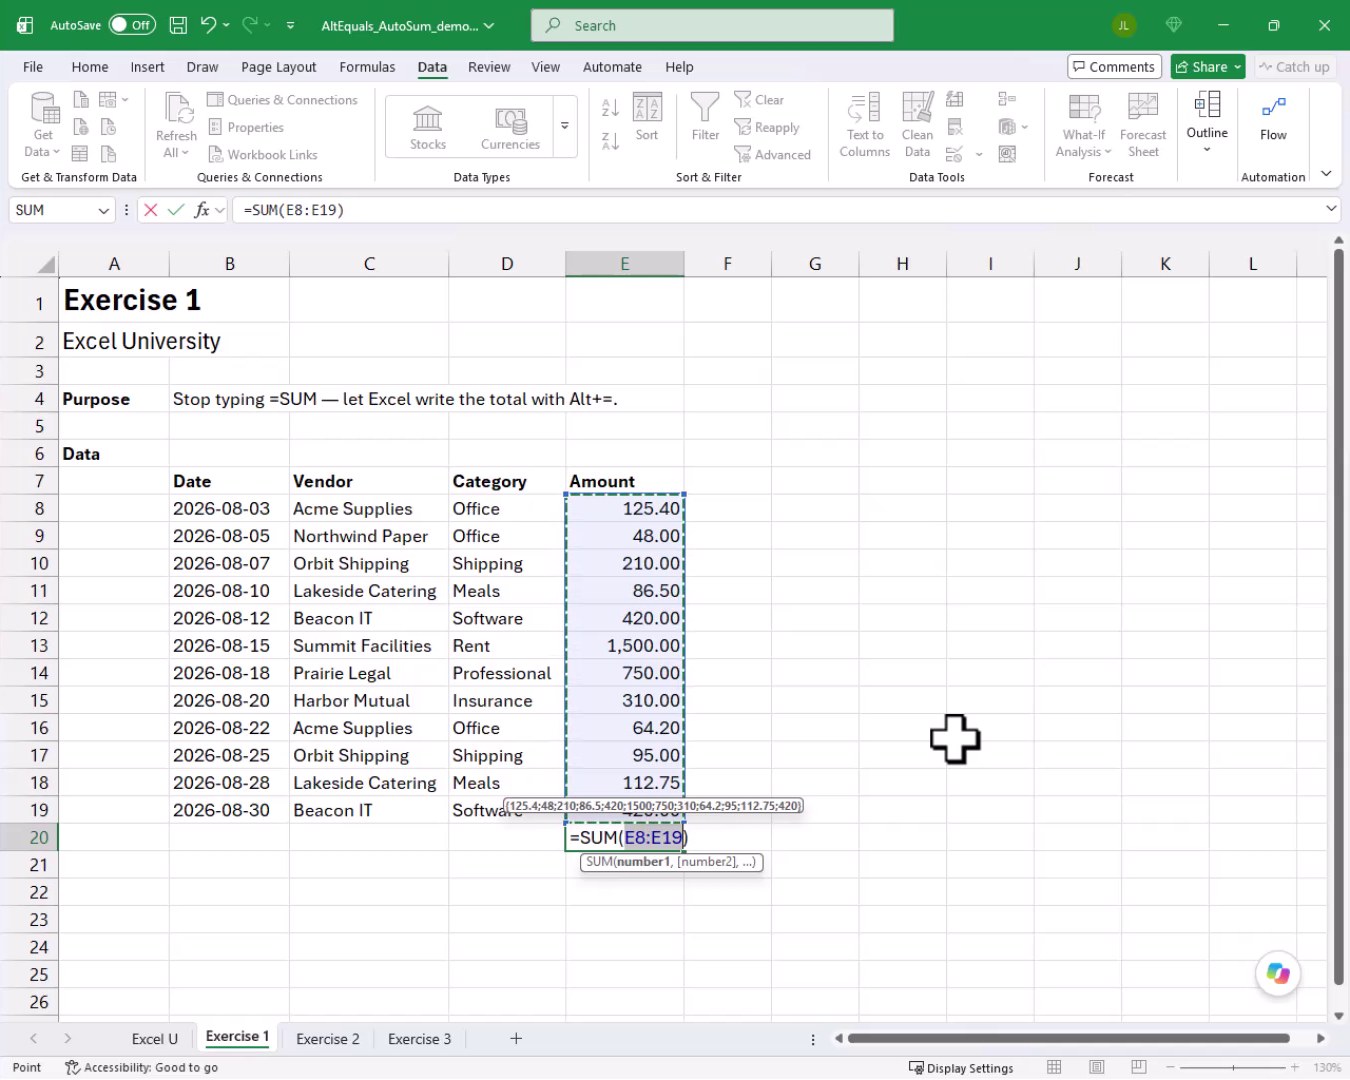Screen dimensions: 1350x1080
Task: Toggle AutoSave switch on
Action: (x=132, y=25)
